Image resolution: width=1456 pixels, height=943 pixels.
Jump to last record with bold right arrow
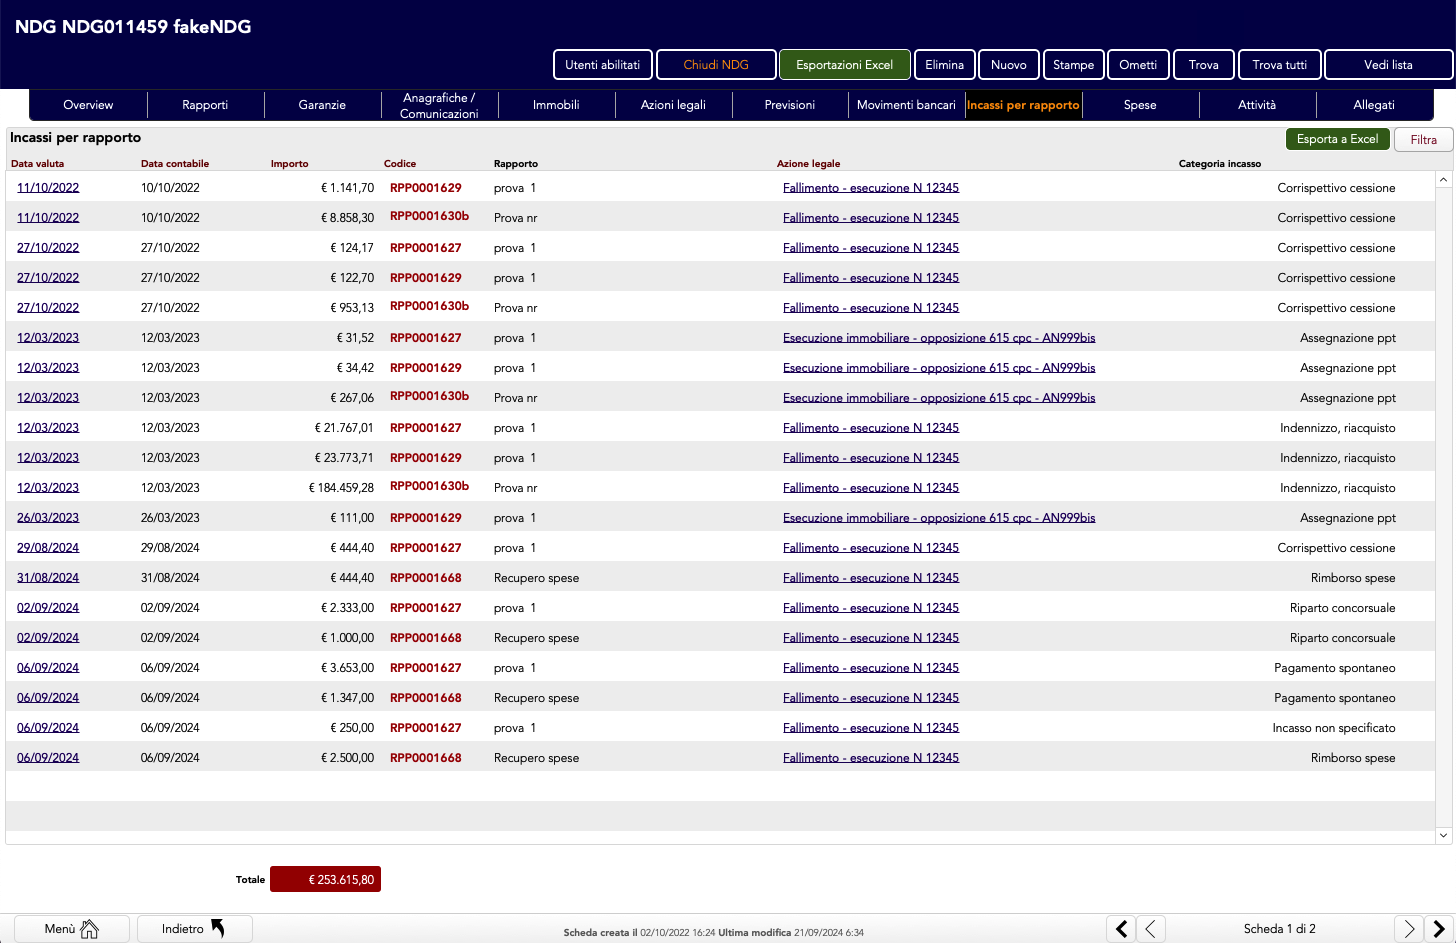pyautogui.click(x=1439, y=929)
